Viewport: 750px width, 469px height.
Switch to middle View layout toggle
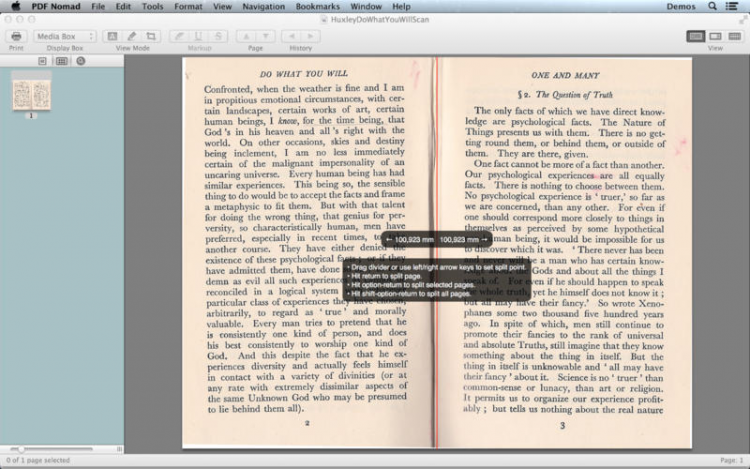point(715,36)
